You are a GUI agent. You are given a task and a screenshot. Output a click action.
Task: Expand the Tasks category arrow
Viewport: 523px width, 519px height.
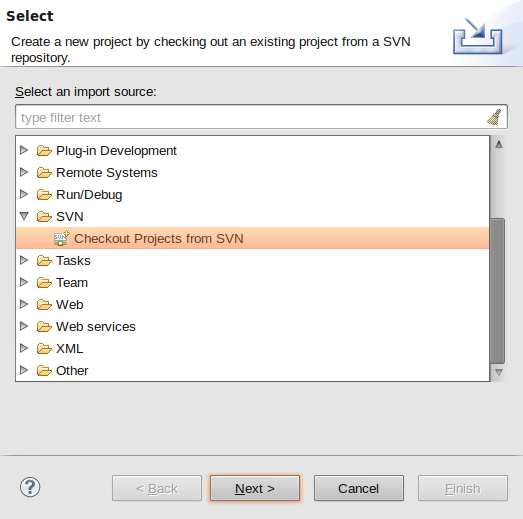coord(24,260)
